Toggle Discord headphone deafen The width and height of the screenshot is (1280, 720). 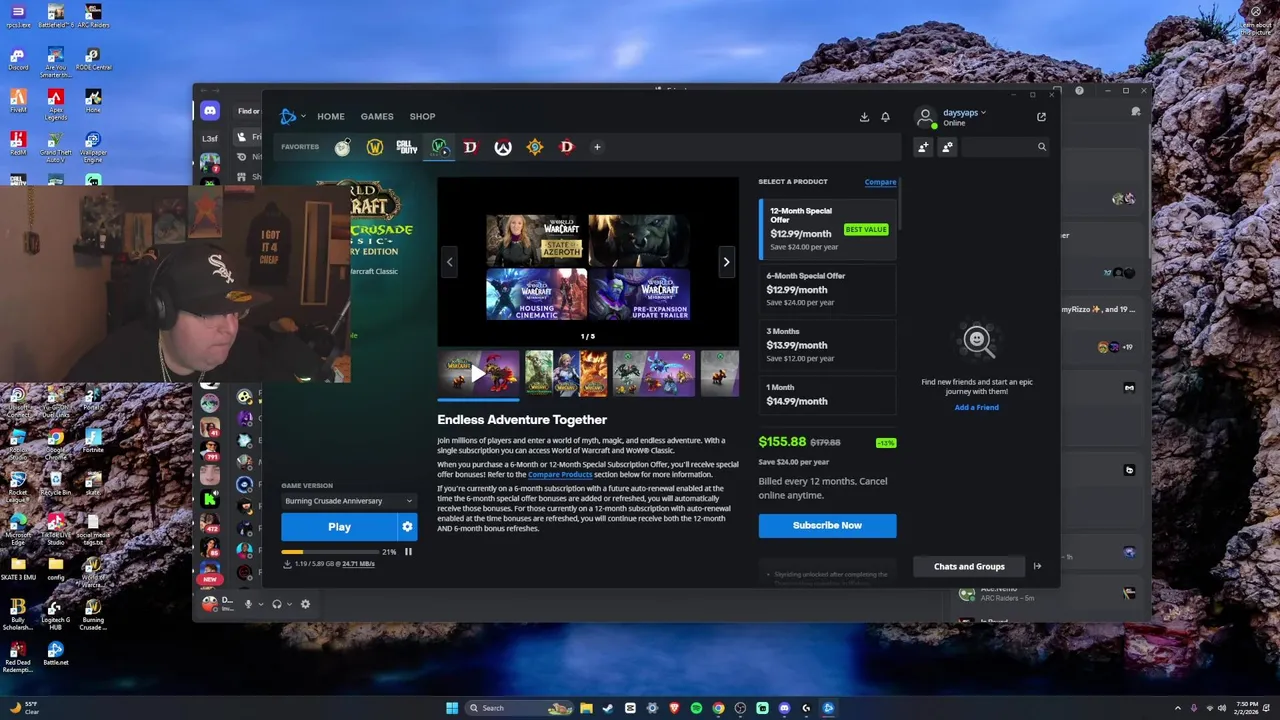(277, 604)
